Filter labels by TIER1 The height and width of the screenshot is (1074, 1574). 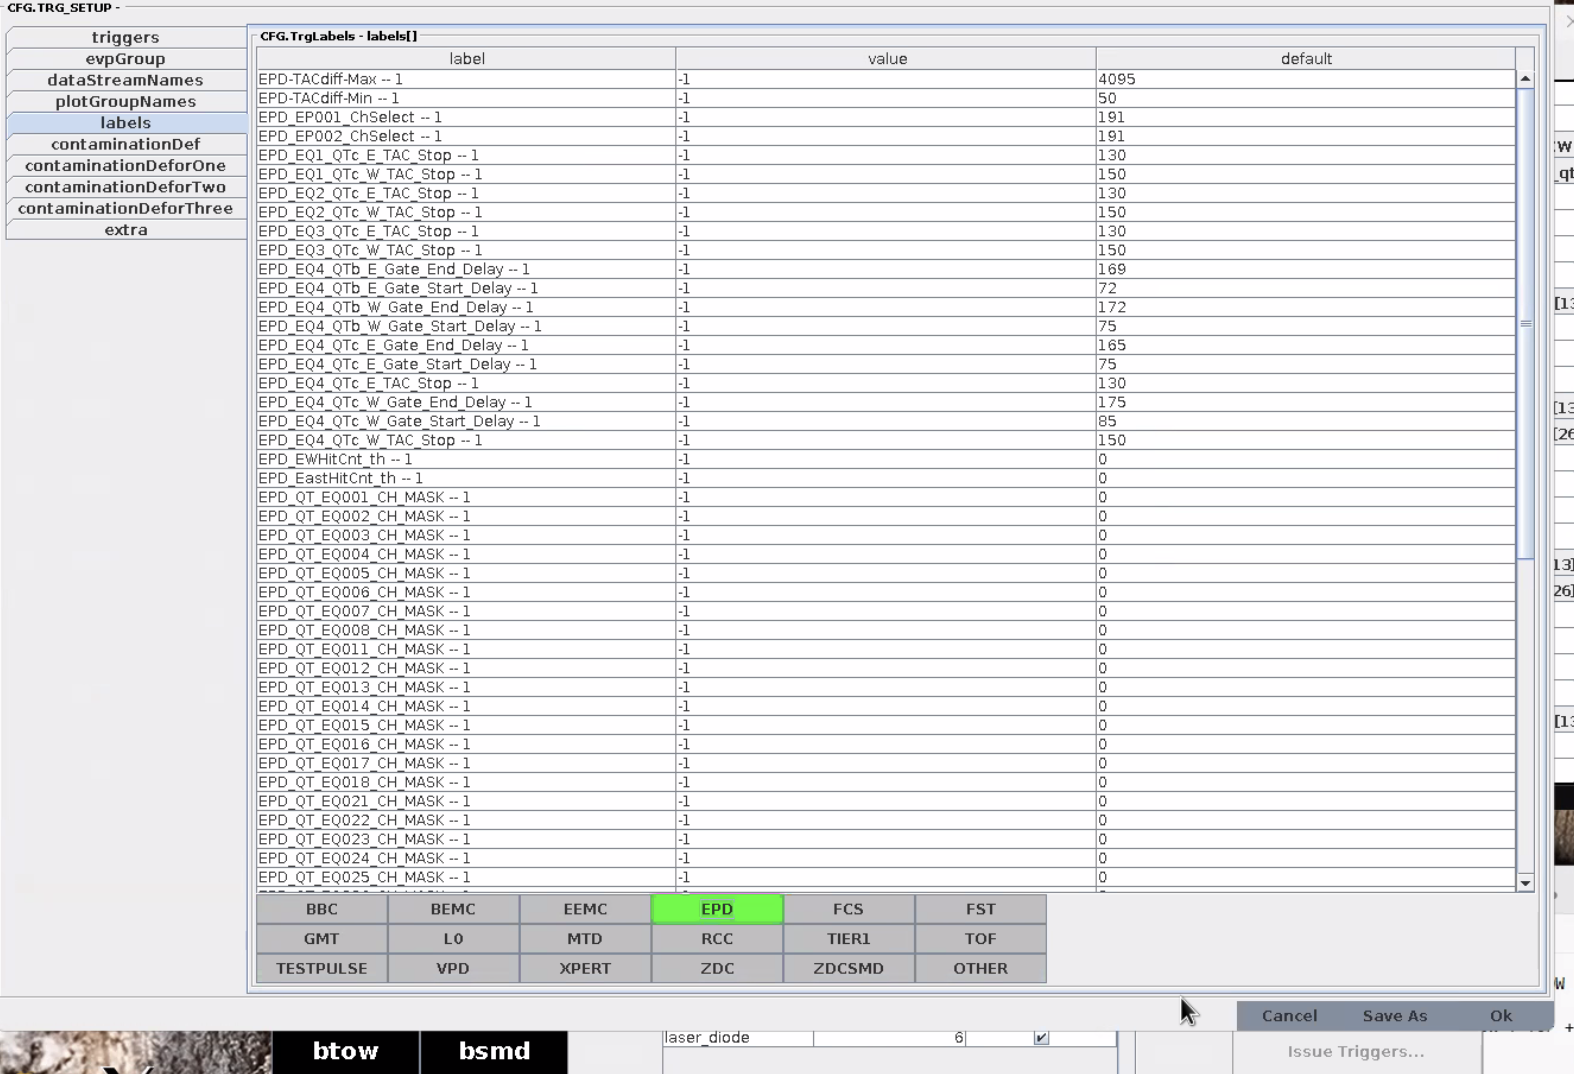click(848, 939)
